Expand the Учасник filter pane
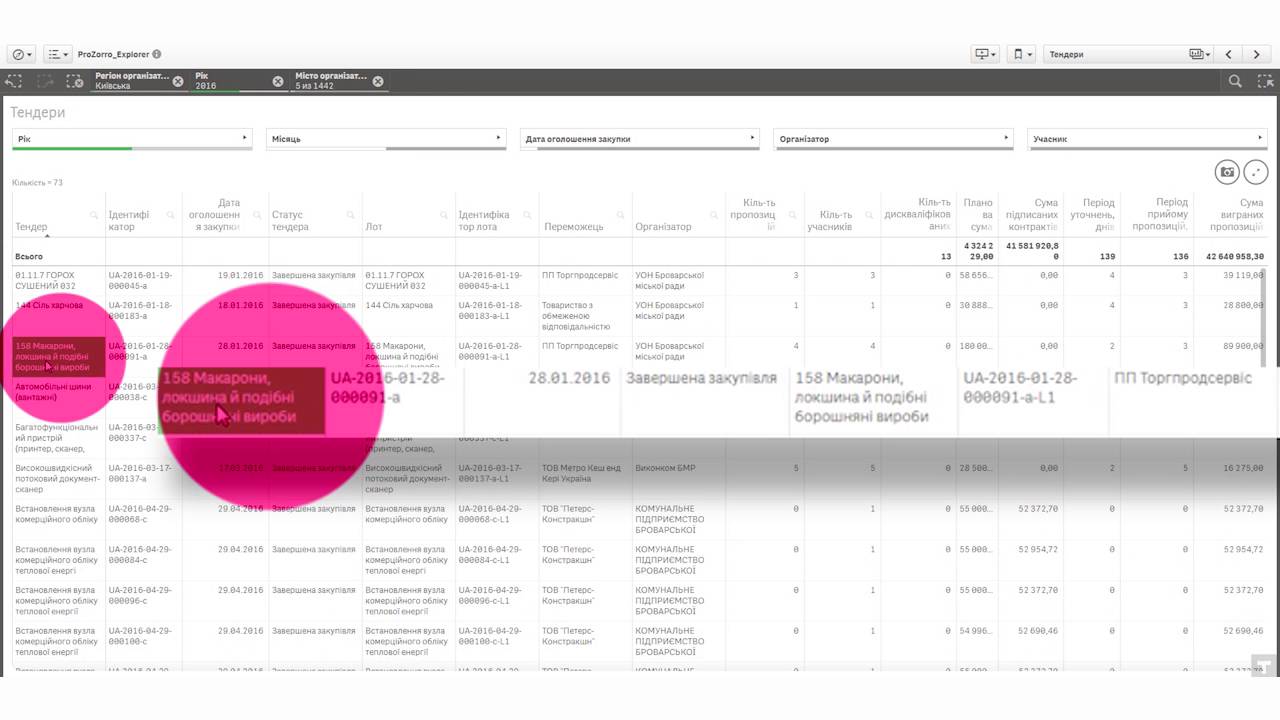This screenshot has width=1280, height=720. (1148, 139)
